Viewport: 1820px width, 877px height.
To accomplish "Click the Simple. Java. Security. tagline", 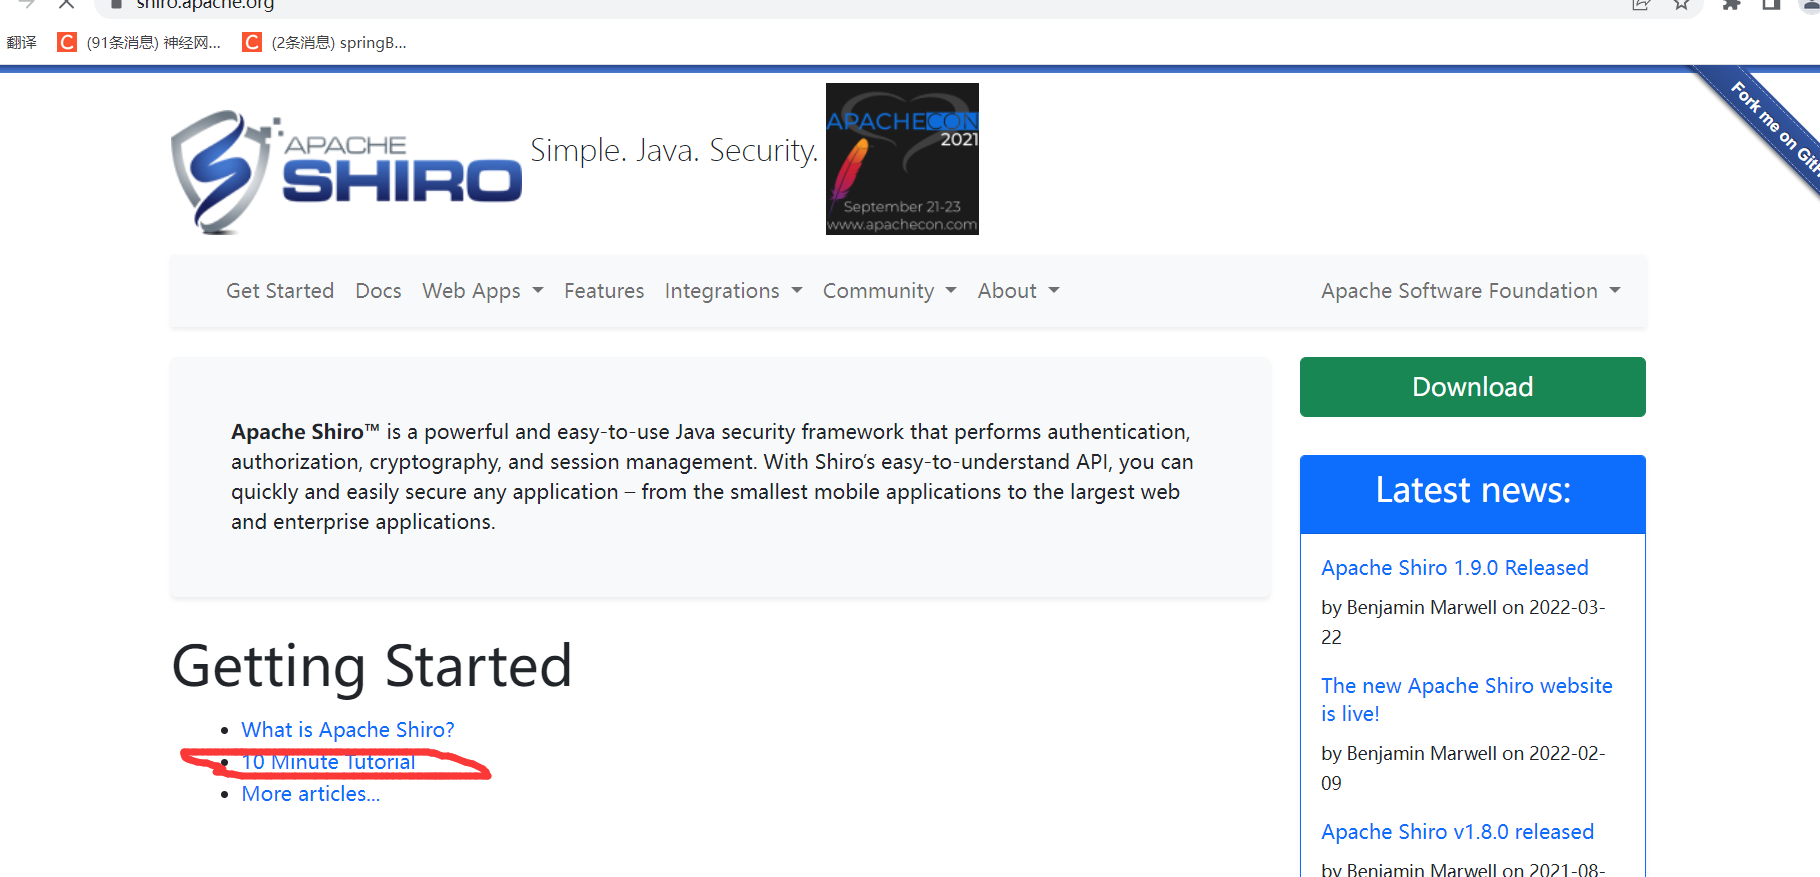I will pyautogui.click(x=674, y=150).
